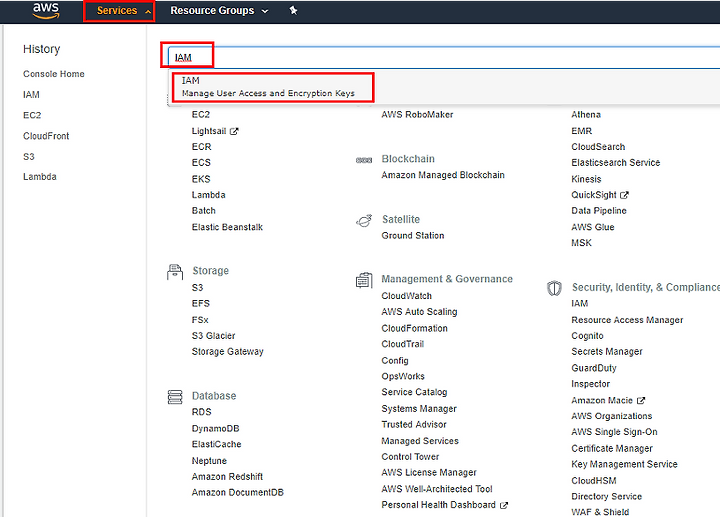Open S3 Glacier service
This screenshot has height=517, width=720.
tap(214, 336)
